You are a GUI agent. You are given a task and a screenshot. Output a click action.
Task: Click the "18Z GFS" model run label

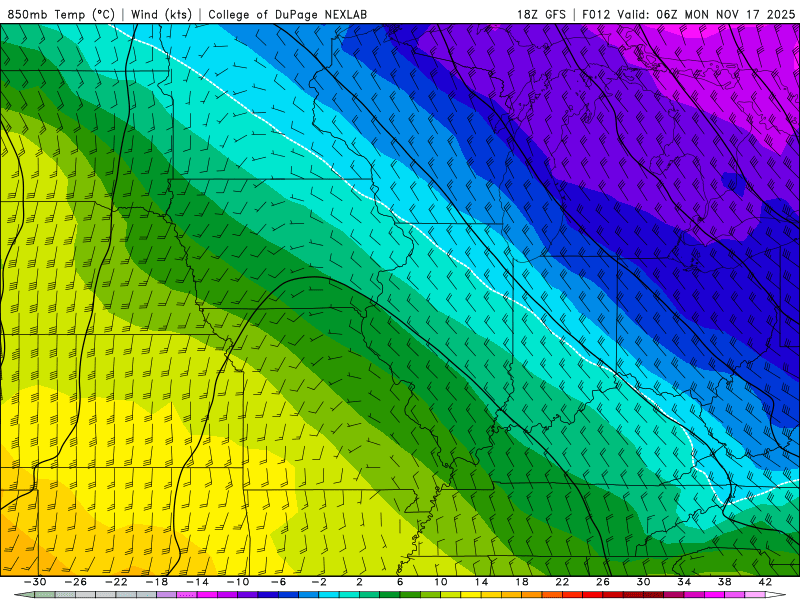click(541, 14)
